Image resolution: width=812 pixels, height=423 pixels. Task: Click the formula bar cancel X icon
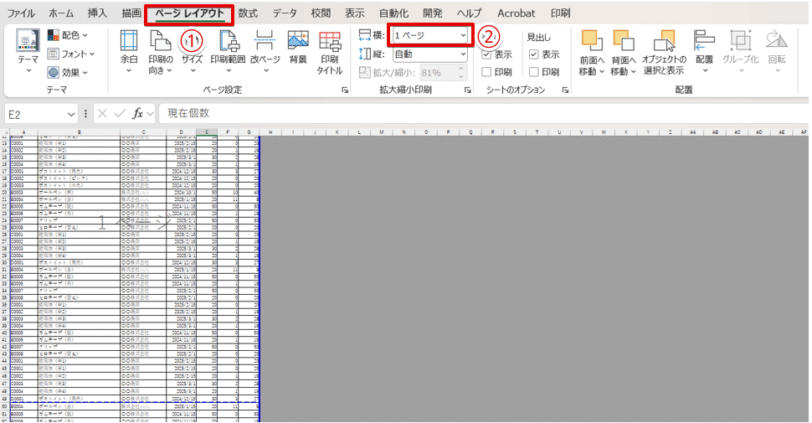103,113
